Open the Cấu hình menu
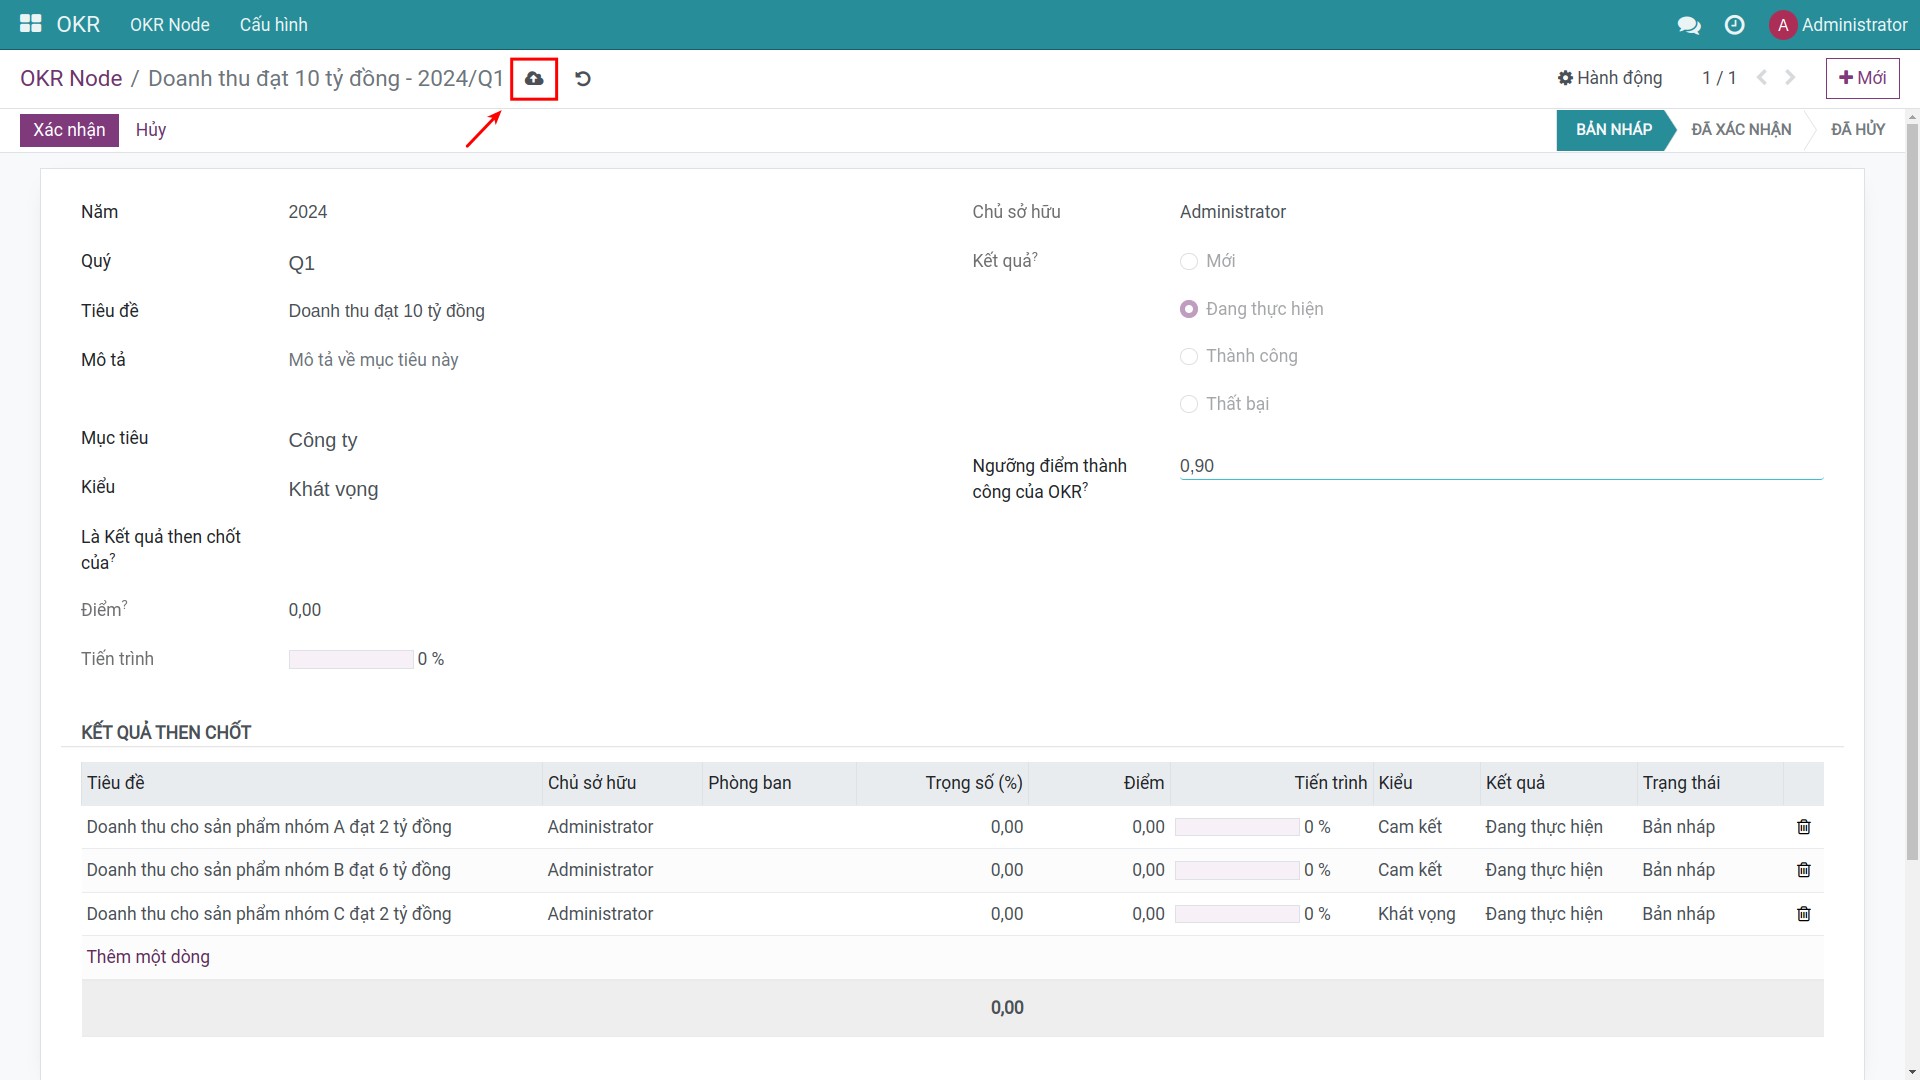1920x1080 pixels. 273,25
